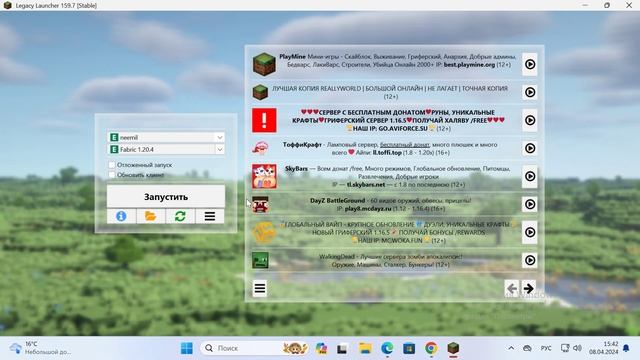
Task: Click the yellow cube icon for the MCWOKA server
Action: pyautogui.click(x=264, y=232)
